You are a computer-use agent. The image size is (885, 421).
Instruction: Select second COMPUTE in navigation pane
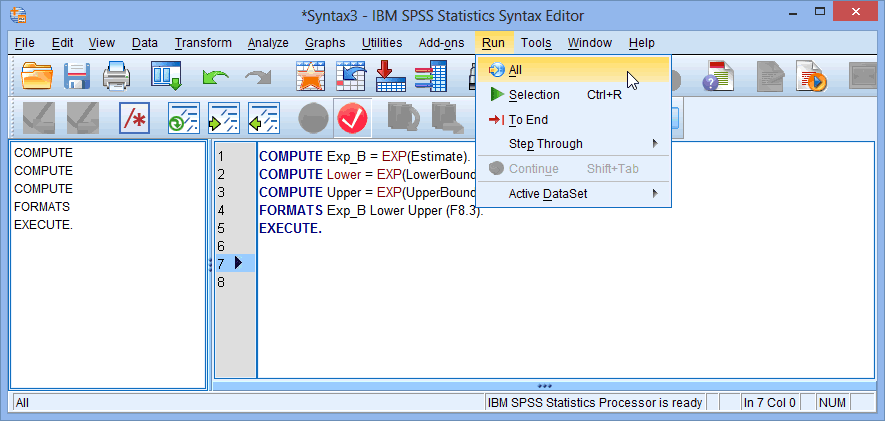[43, 171]
